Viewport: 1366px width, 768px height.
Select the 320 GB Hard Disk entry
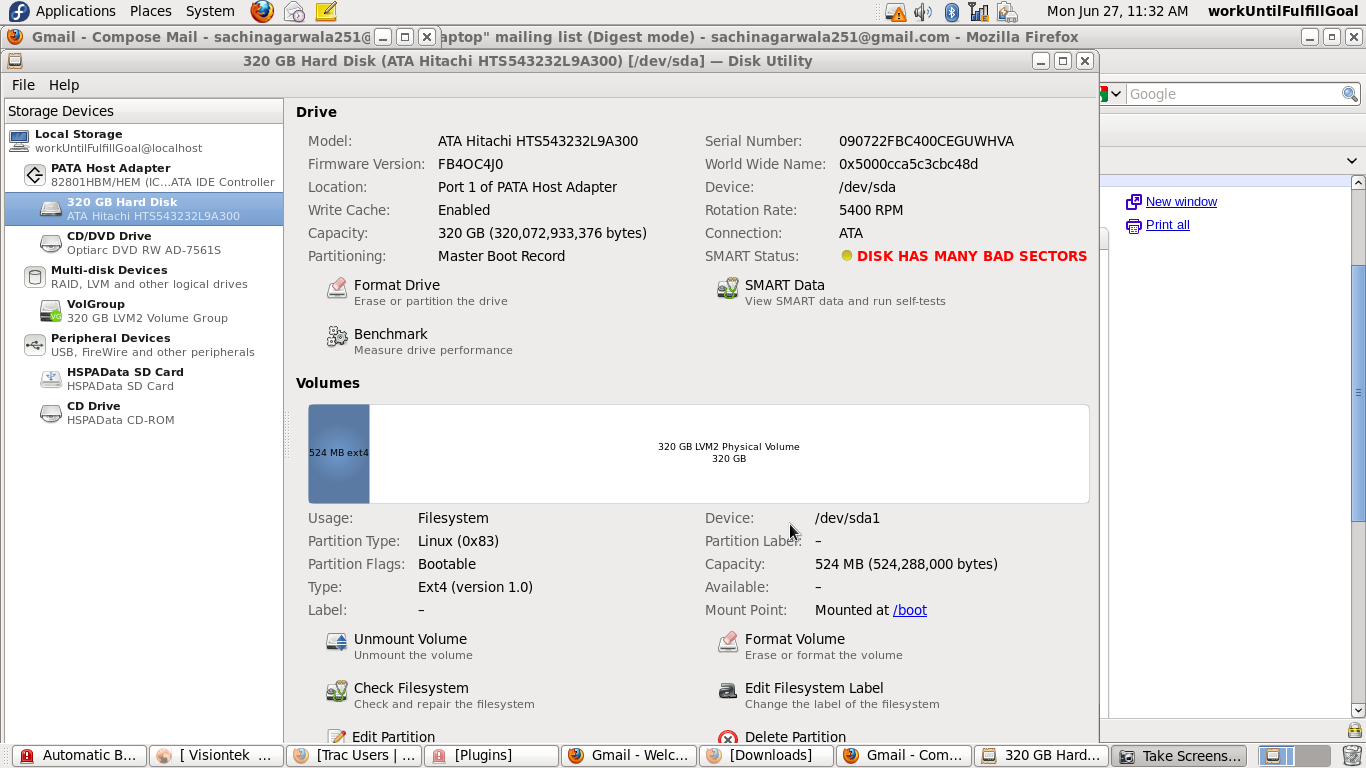pos(144,209)
